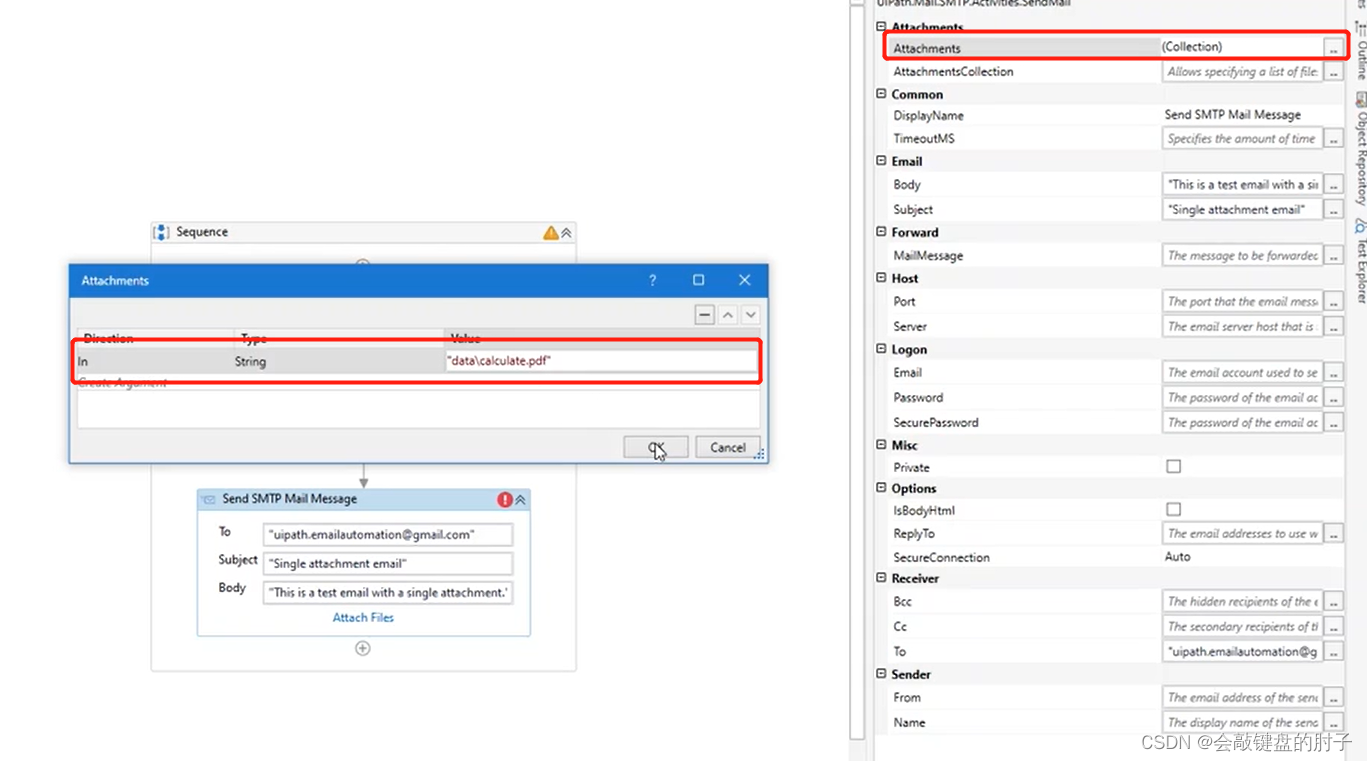Collapse the Misc properties category
The width and height of the screenshot is (1367, 761).
[x=881, y=445]
